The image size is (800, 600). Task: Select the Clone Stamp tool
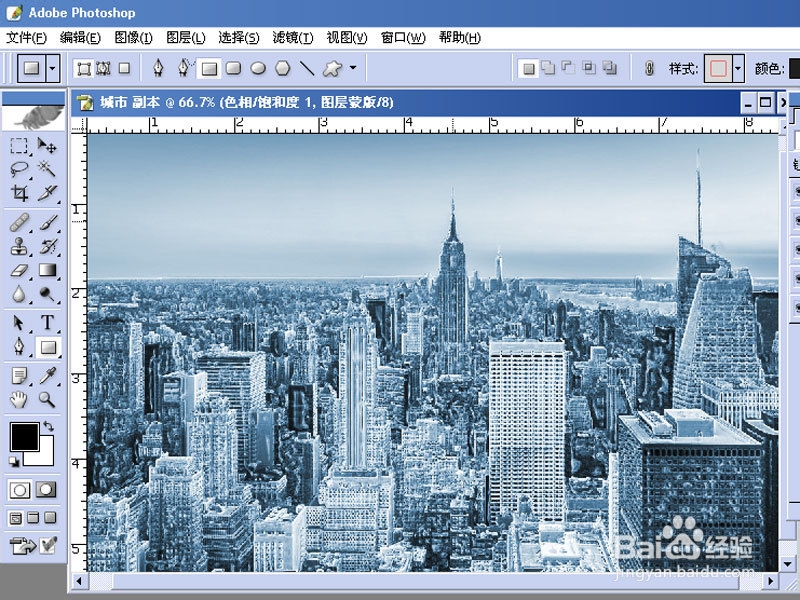pos(19,246)
